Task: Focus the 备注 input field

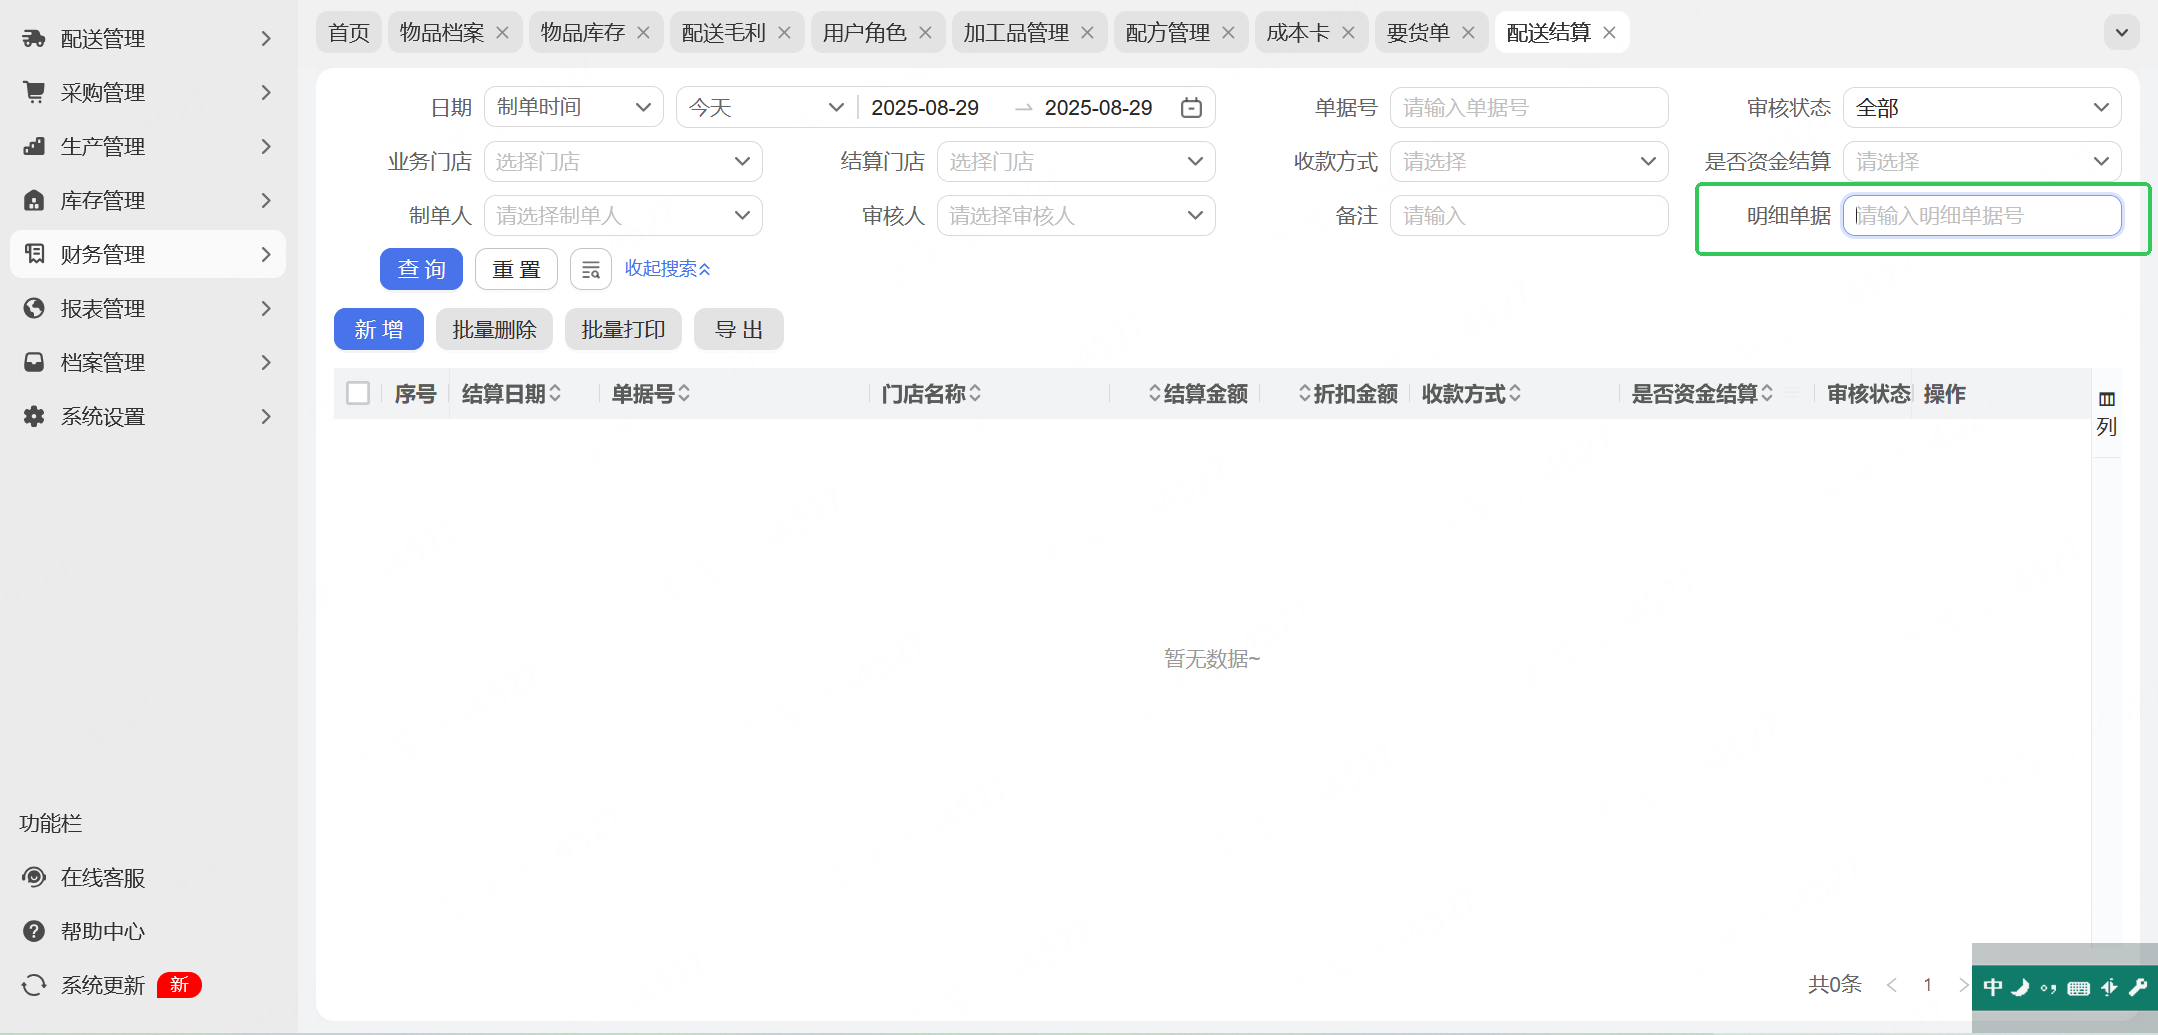Action: pyautogui.click(x=1529, y=215)
